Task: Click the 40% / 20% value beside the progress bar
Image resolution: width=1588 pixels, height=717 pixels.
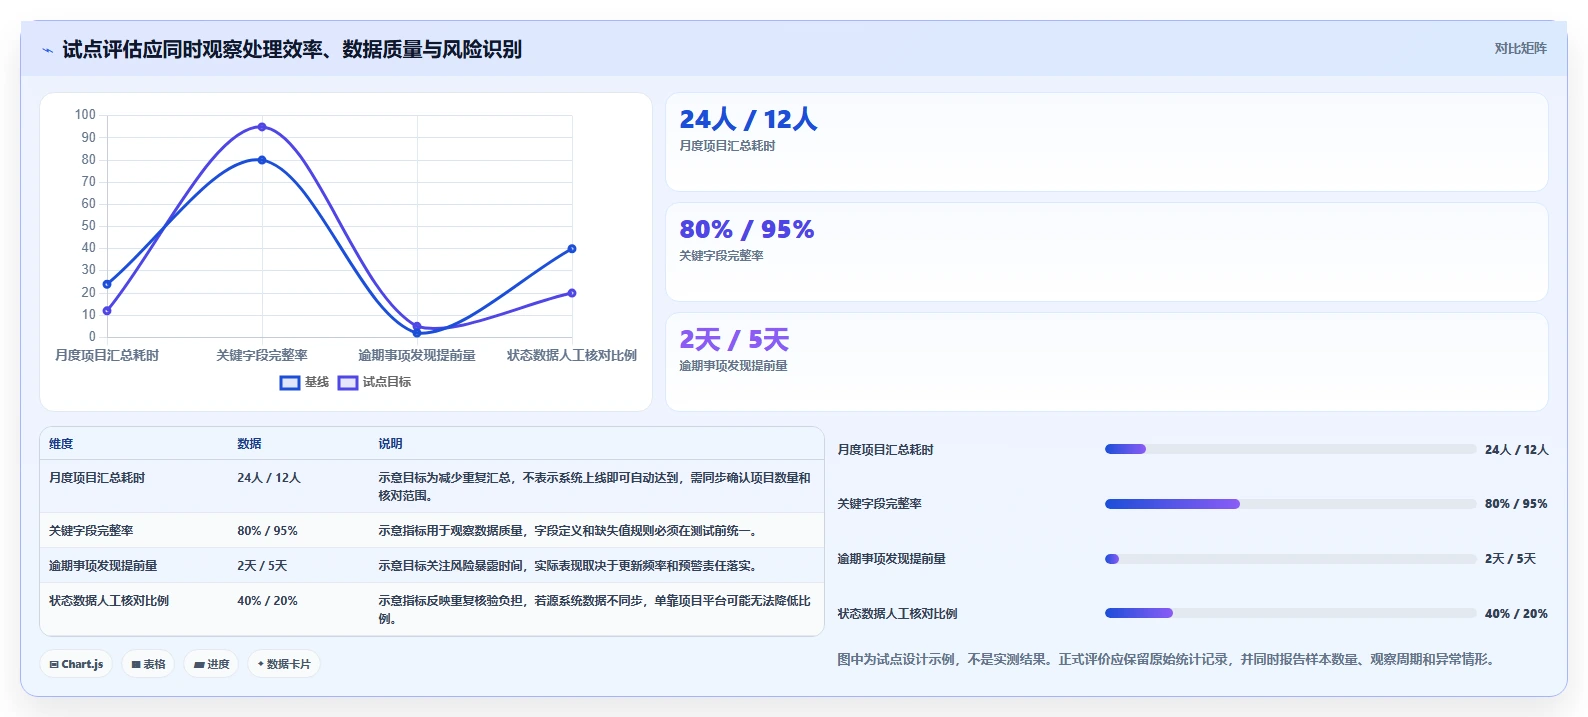Action: (x=1516, y=614)
